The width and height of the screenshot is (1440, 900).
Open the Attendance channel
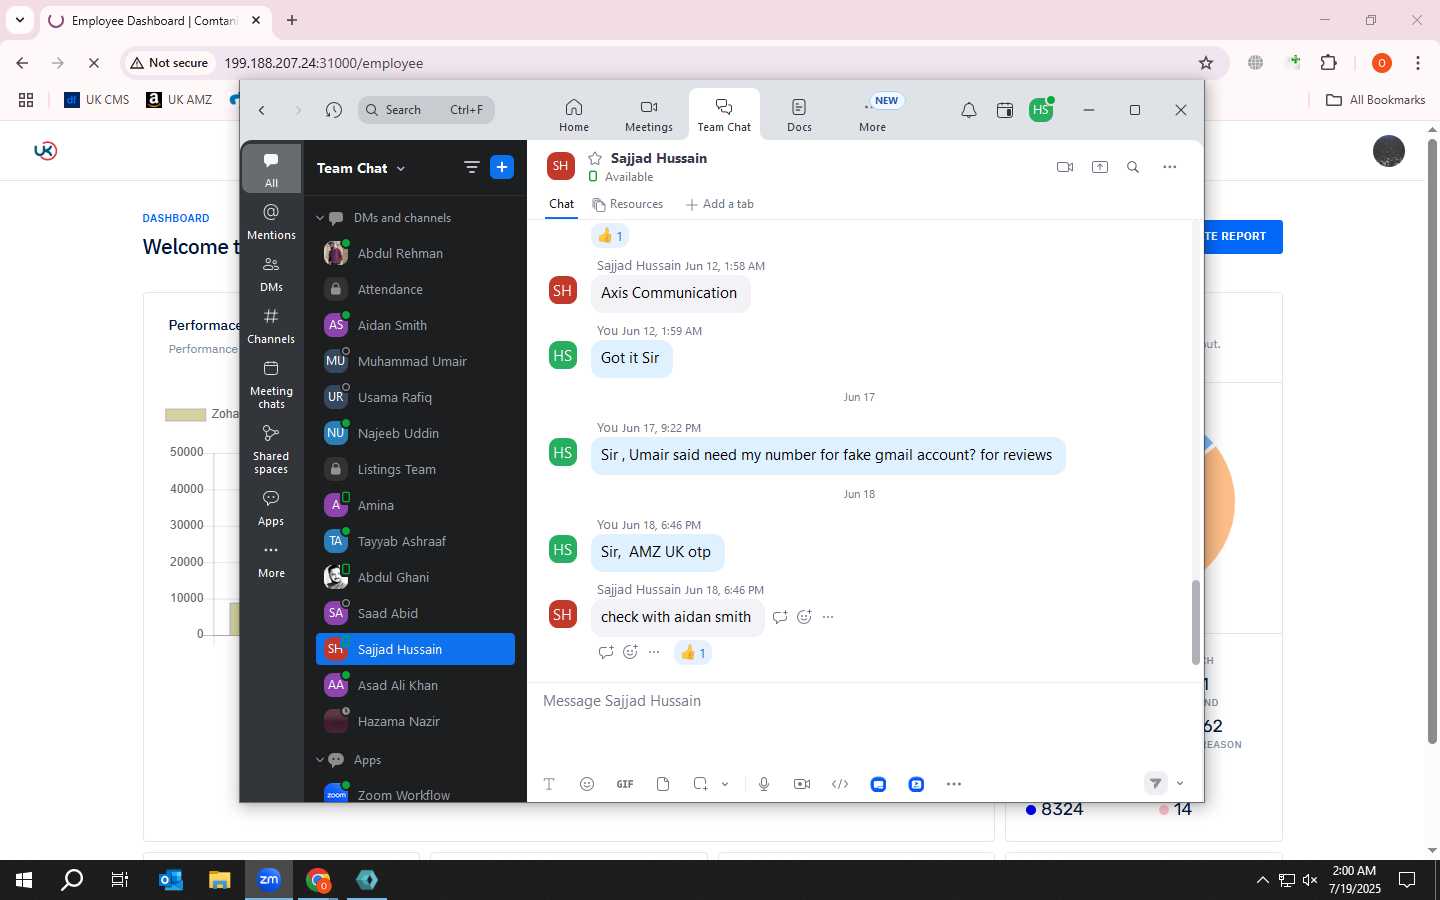[415, 289]
